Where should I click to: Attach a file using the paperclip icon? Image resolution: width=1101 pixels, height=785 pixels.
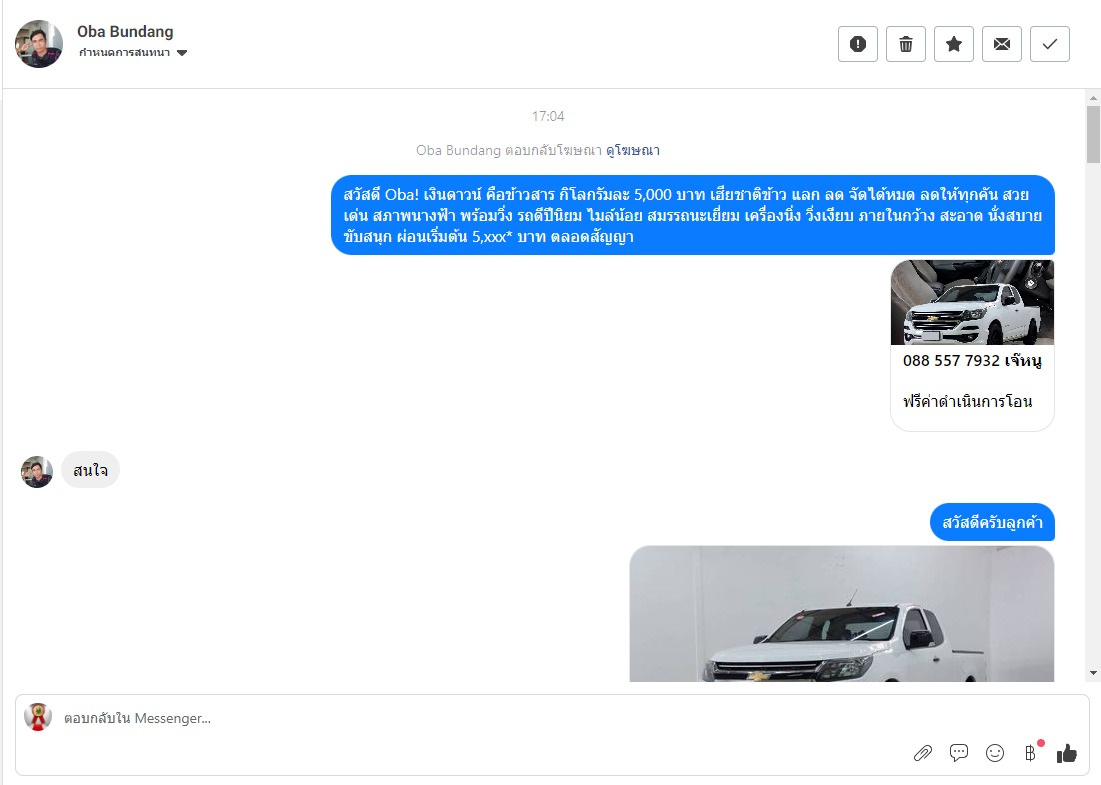(923, 753)
